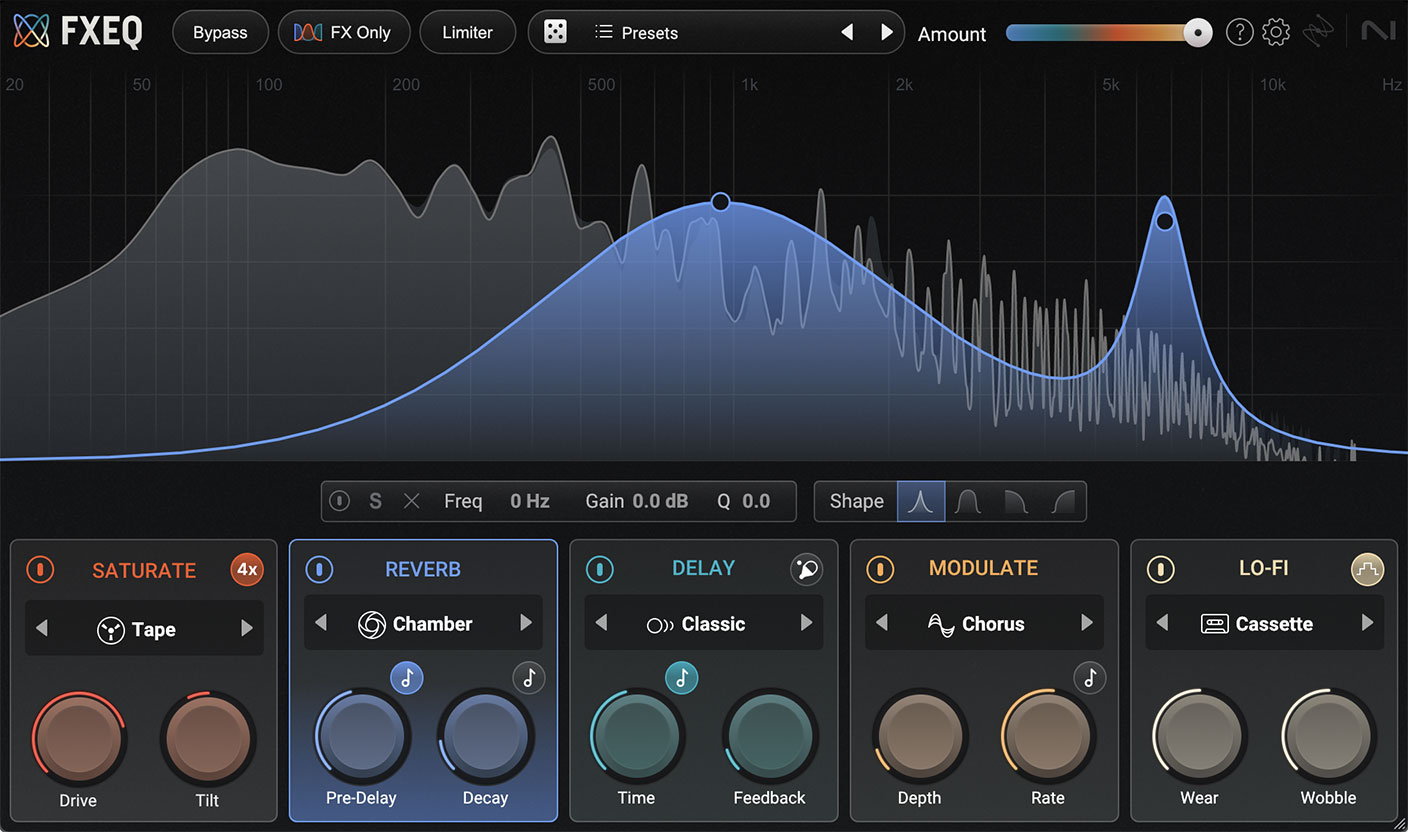Click the Gain value field 0.0 dB
The height and width of the screenshot is (832, 1408).
coord(661,501)
